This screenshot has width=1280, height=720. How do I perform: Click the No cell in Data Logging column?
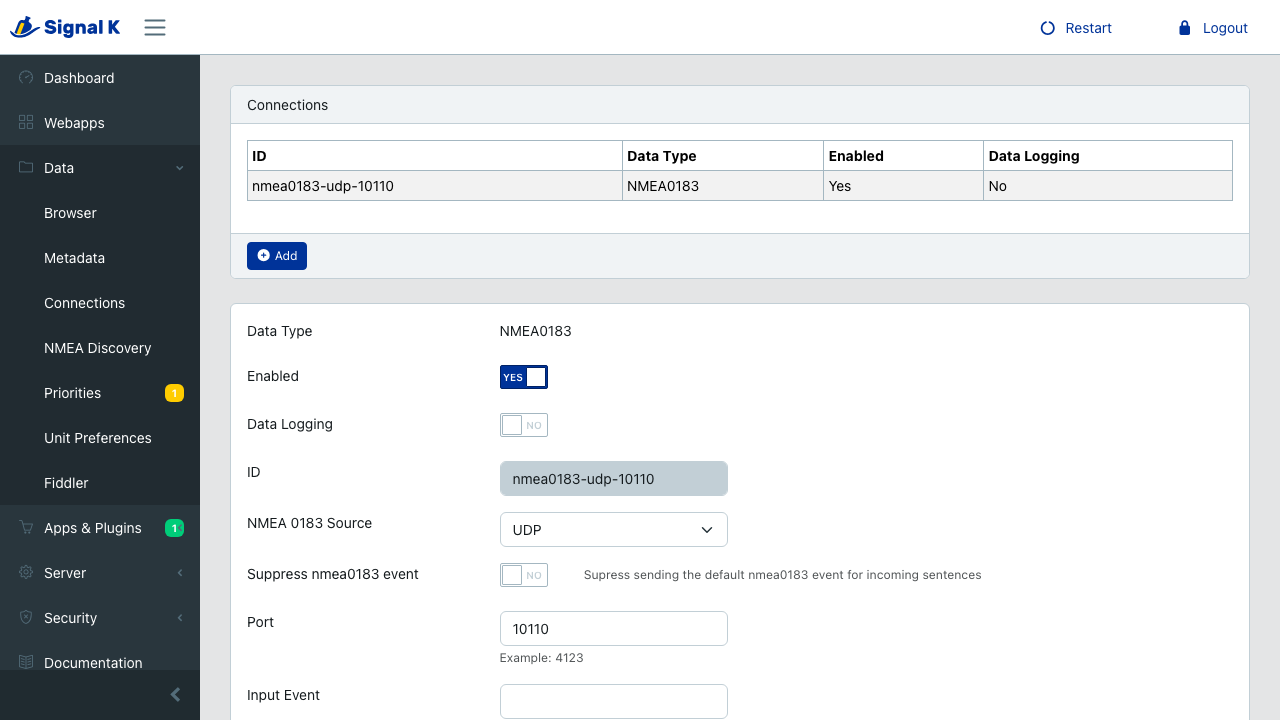(x=1108, y=186)
